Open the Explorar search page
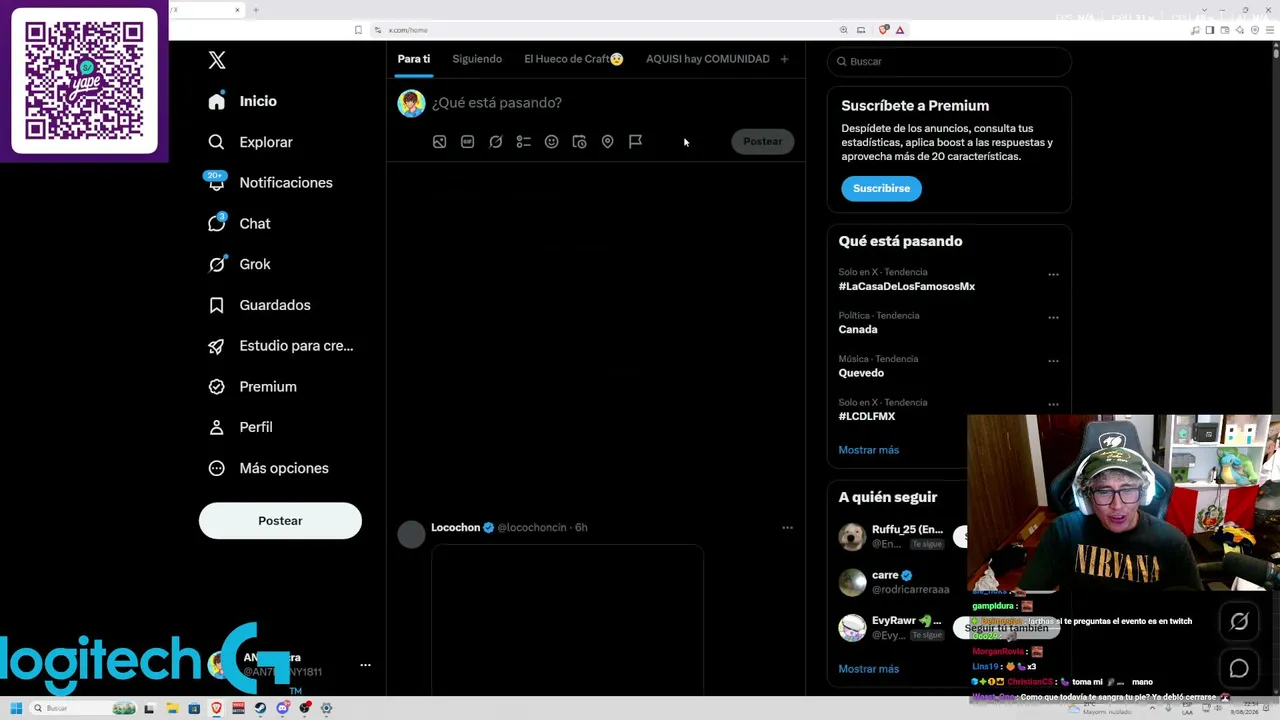The width and height of the screenshot is (1280, 720). pyautogui.click(x=250, y=142)
